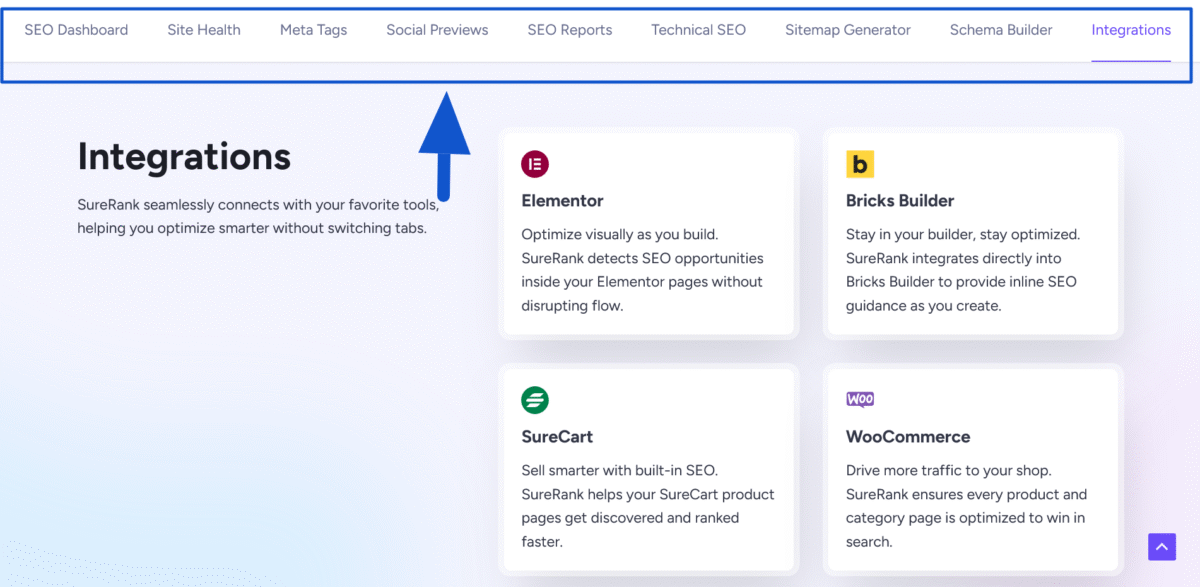This screenshot has height=587, width=1200.
Task: Navigate to the Schema Builder section
Action: pos(1001,30)
